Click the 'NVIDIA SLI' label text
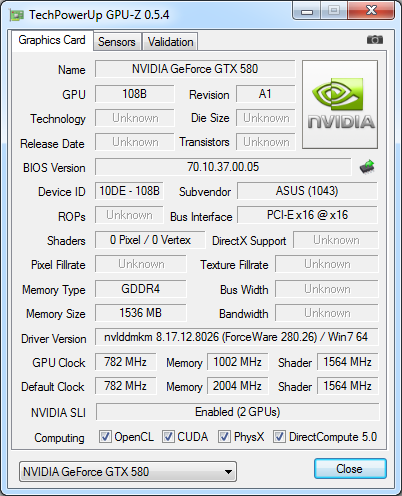Image resolution: width=402 pixels, height=496 pixels. point(58,413)
